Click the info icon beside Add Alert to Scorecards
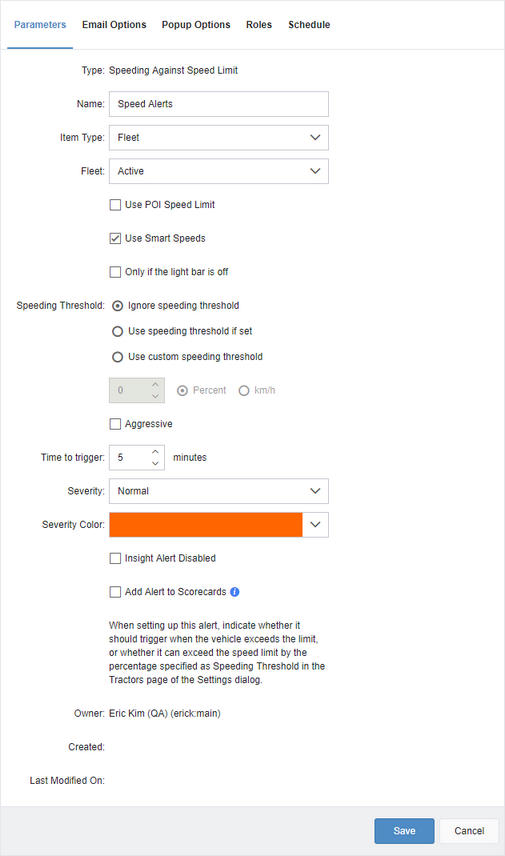Screen dimensions: 505x856 [235, 592]
